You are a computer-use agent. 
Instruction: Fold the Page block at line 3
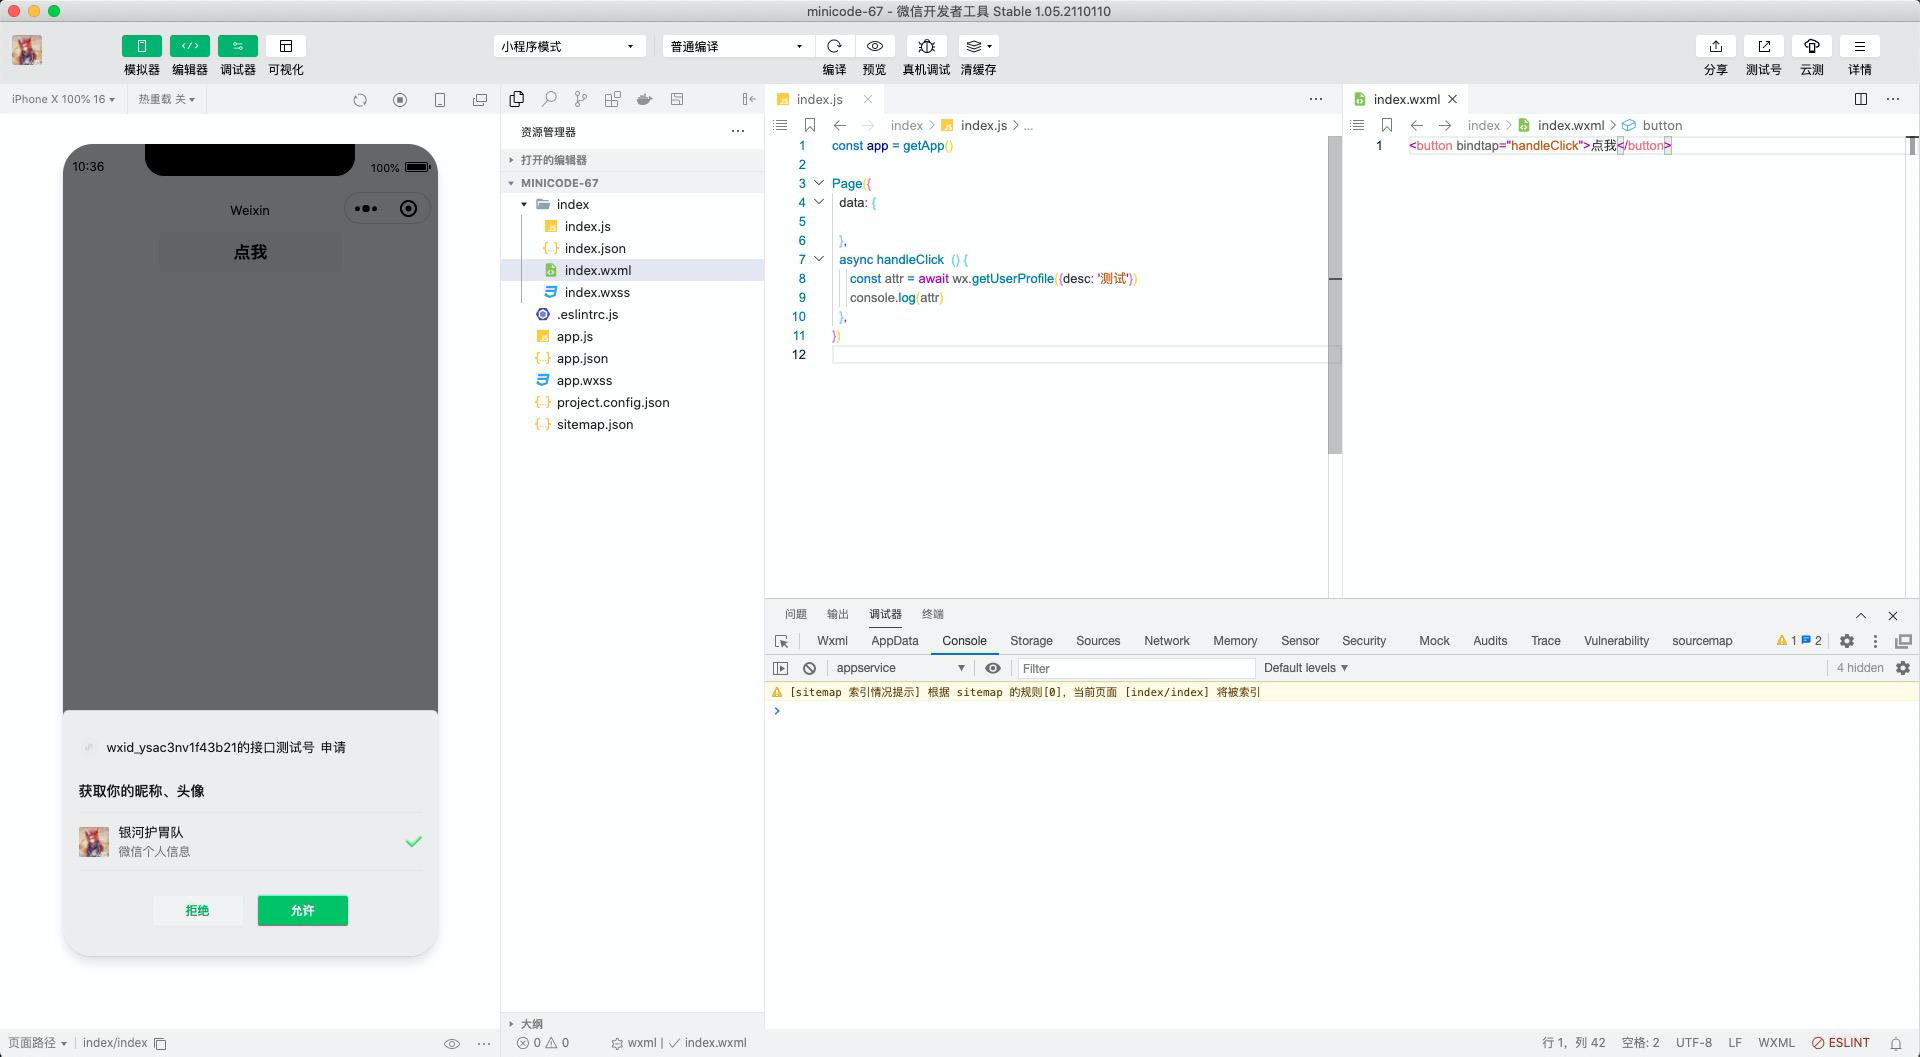coord(819,183)
